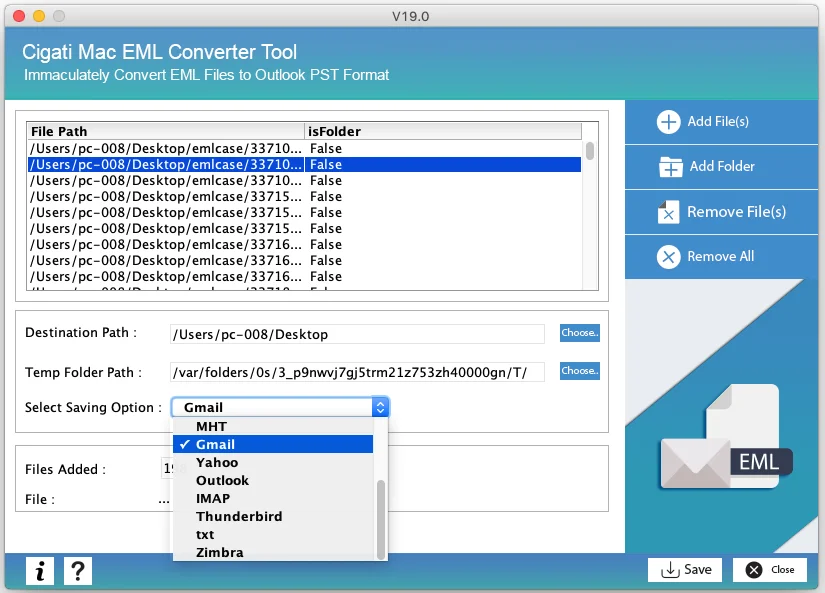Viewport: 825px width, 593px height.
Task: Click the red window close button
Action: 19,16
